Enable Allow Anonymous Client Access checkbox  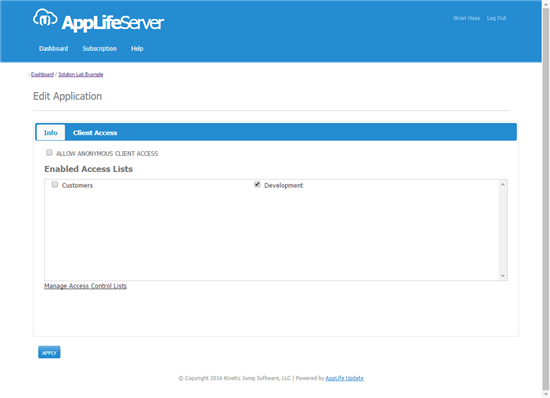click(49, 153)
